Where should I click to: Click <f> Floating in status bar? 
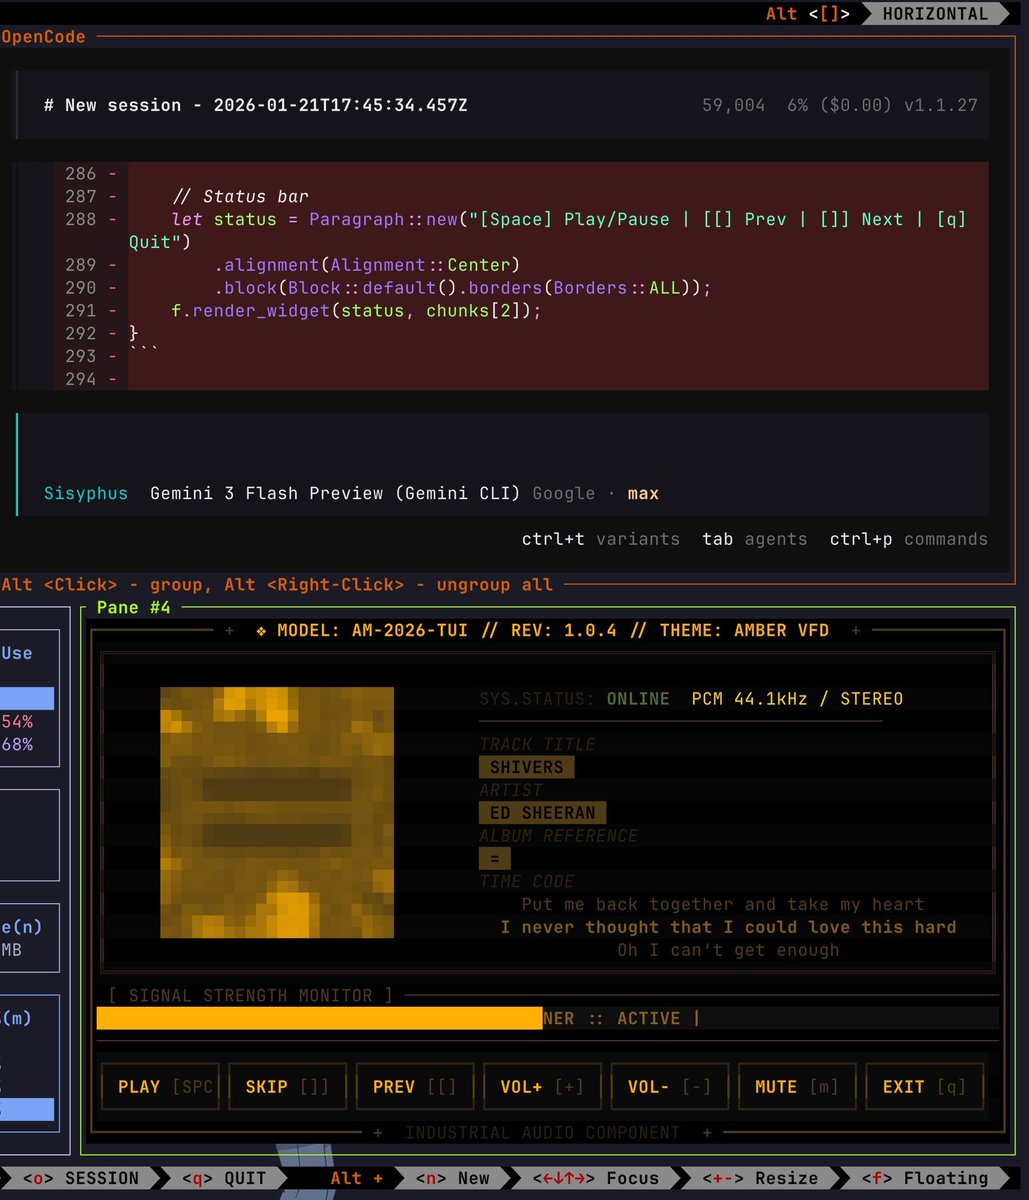[925, 1178]
